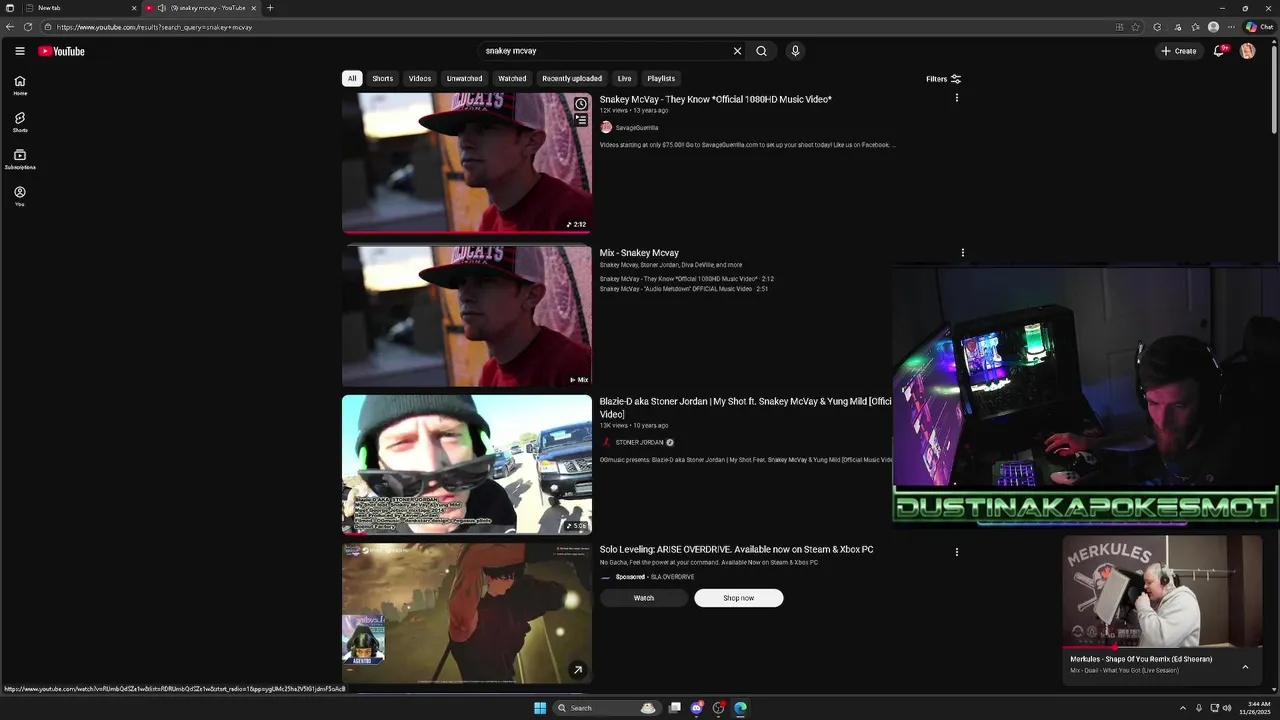Open more options for They Know video

point(957,98)
